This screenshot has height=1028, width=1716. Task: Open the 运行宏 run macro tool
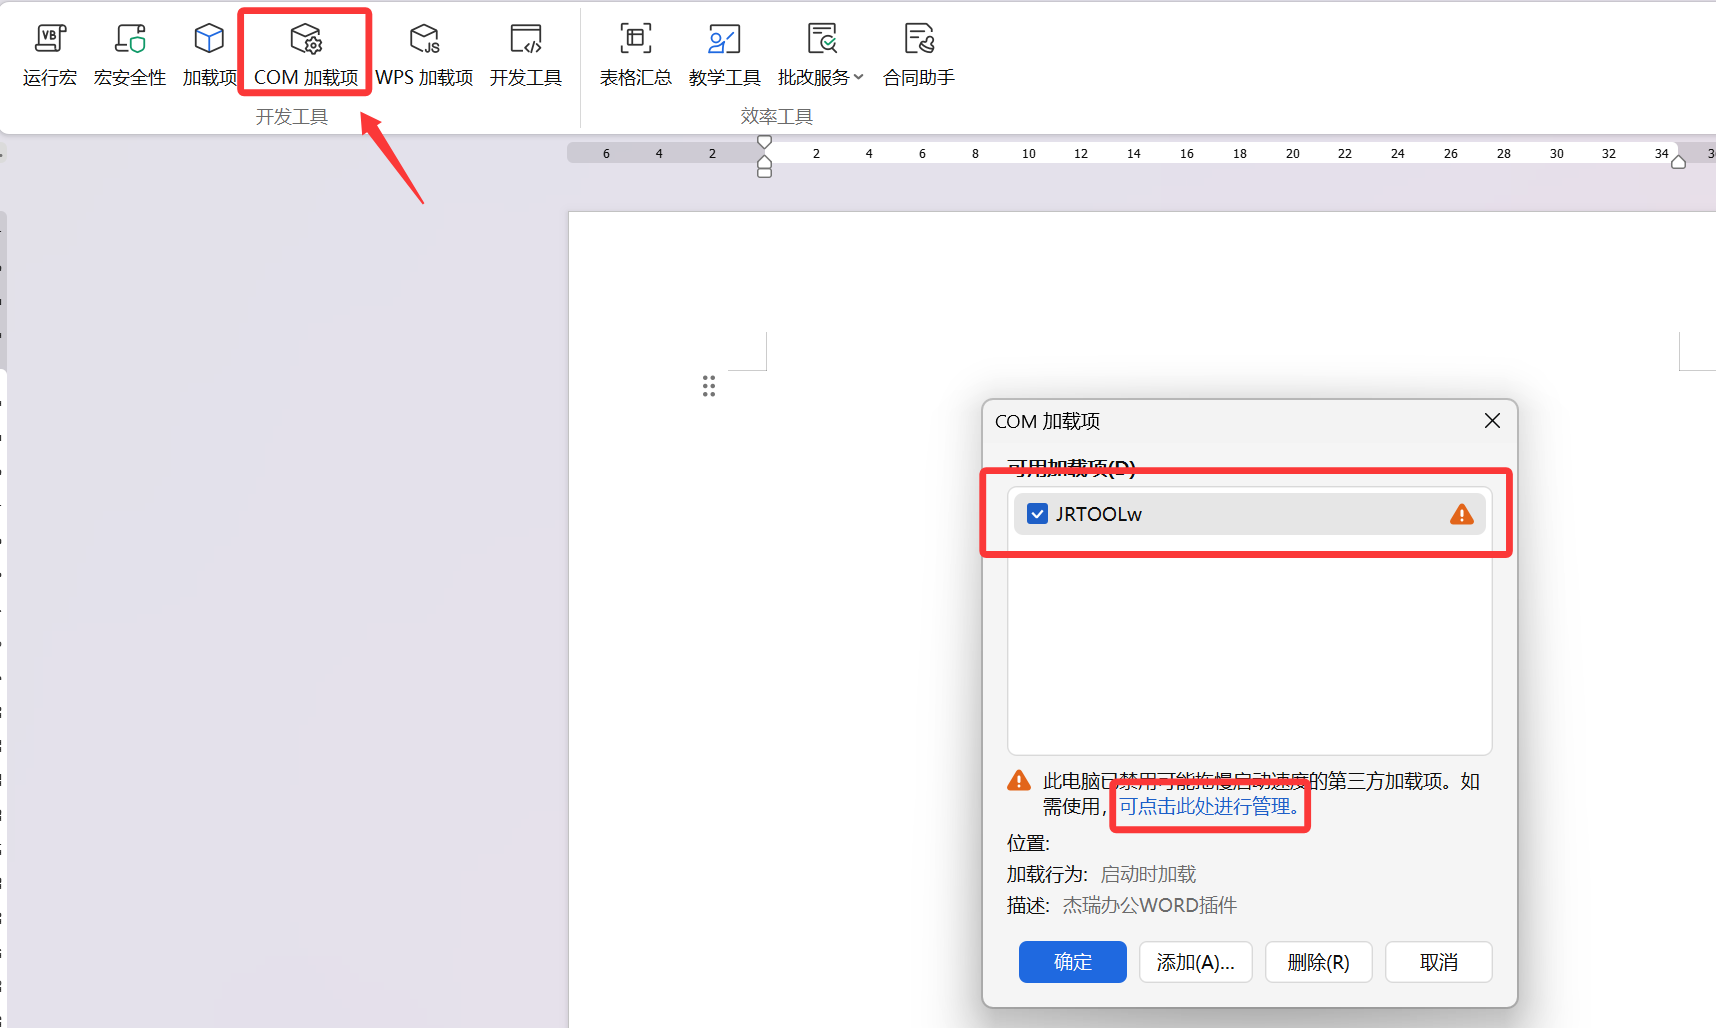point(50,56)
